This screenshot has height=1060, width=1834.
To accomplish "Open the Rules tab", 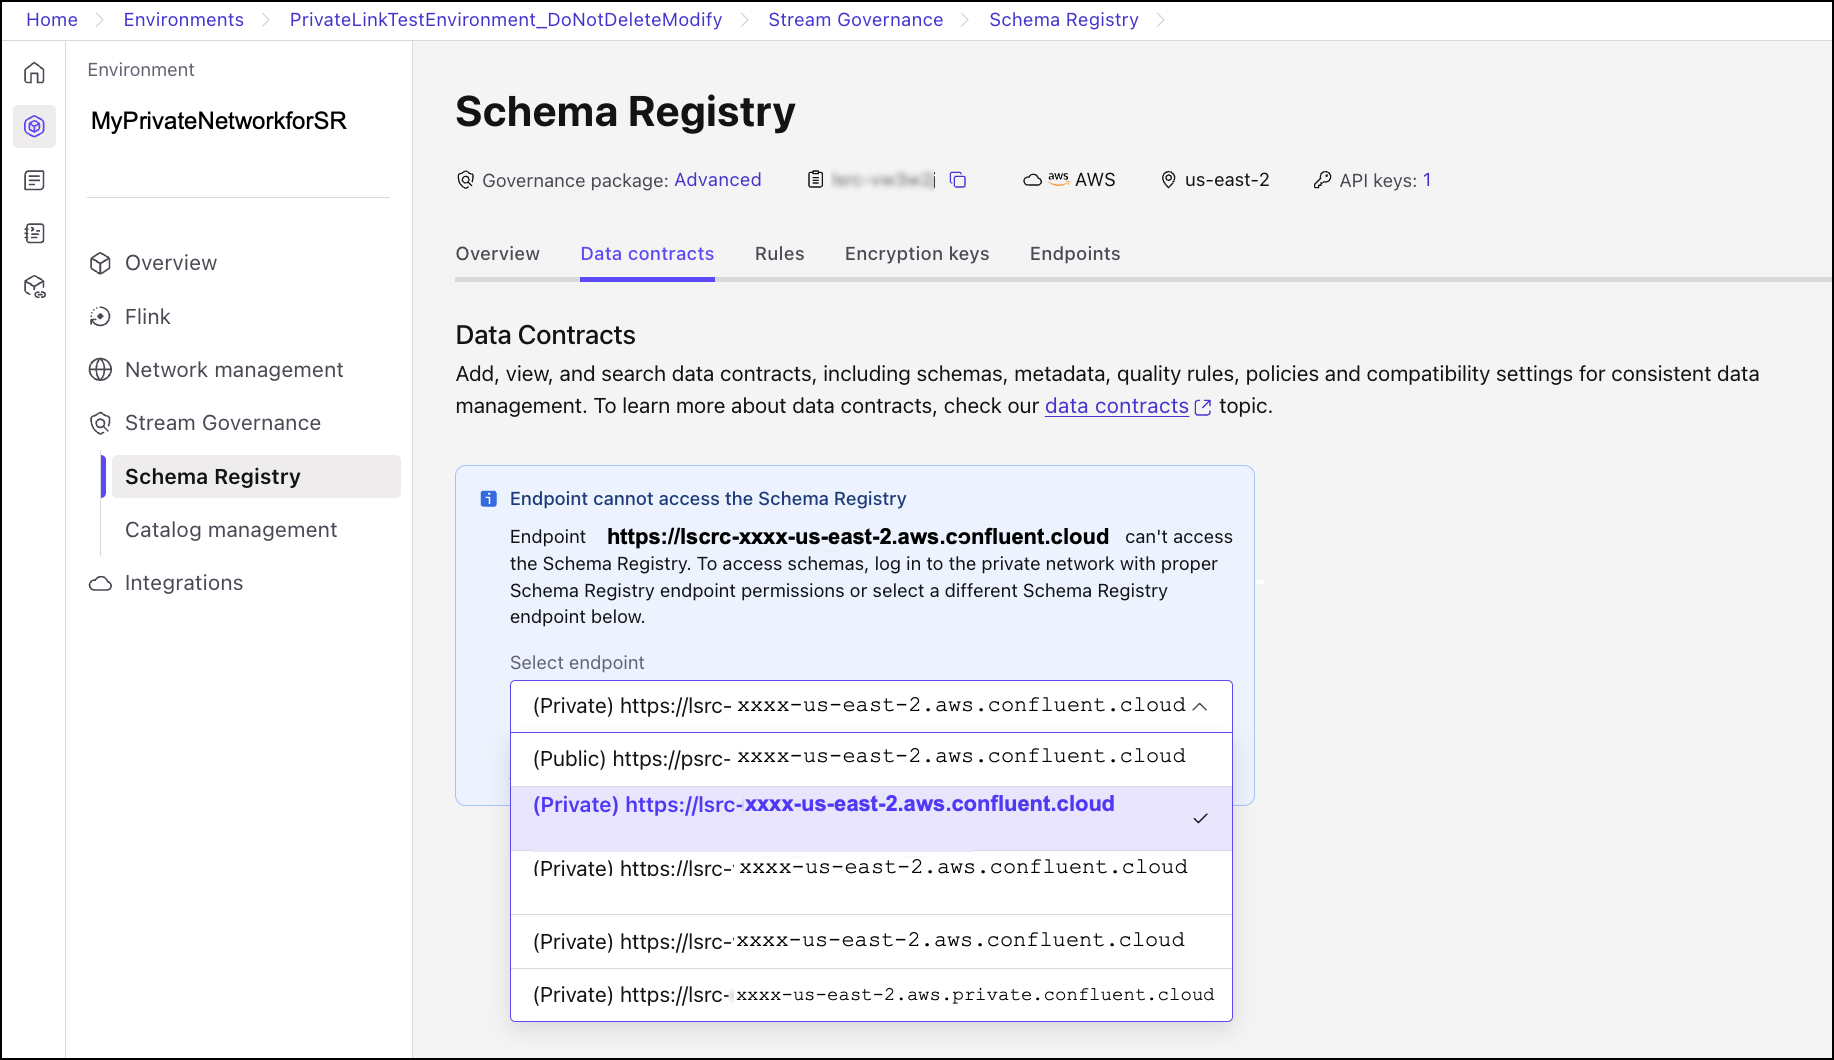I will click(x=779, y=254).
